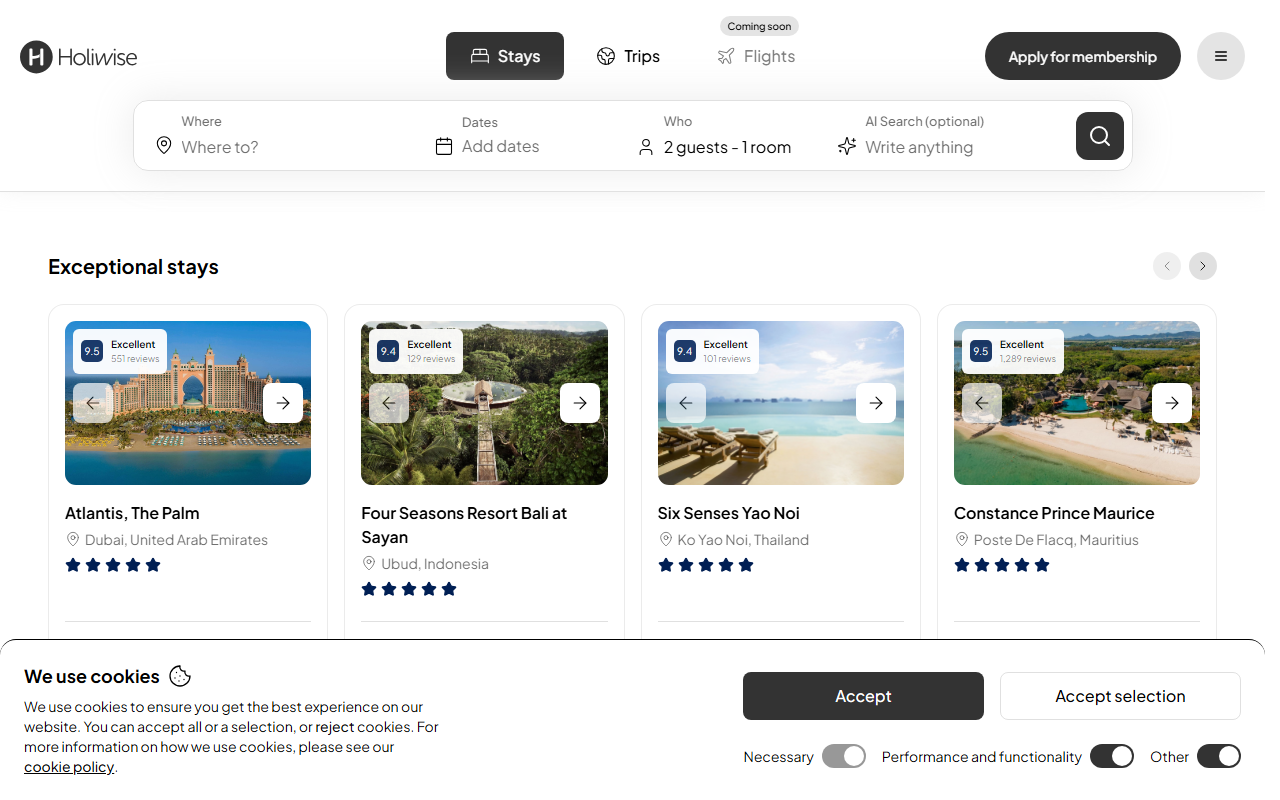Click the search magnifier button
Viewport: 1280px width, 800px height.
(1100, 136)
